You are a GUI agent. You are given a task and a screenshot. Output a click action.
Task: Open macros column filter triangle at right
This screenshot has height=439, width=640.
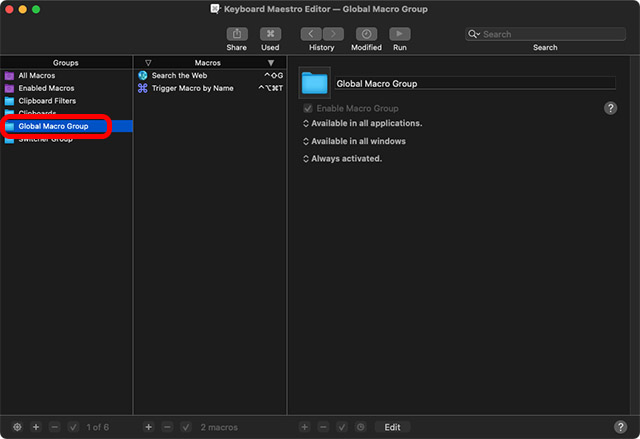click(x=271, y=63)
